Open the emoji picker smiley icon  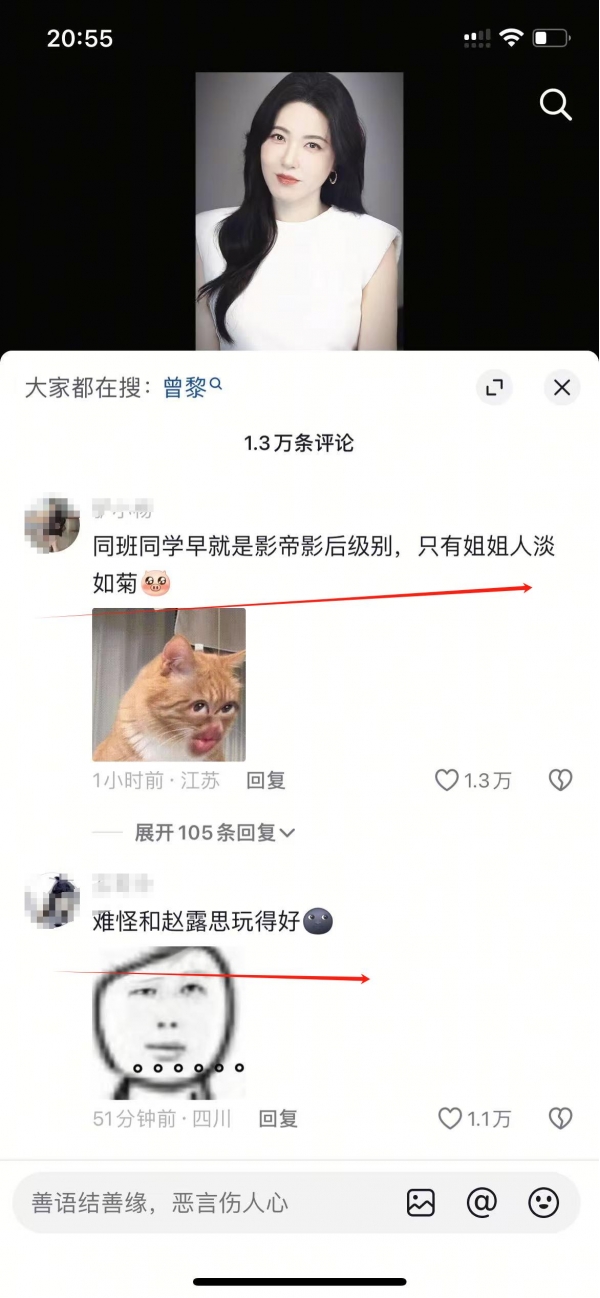click(544, 1203)
